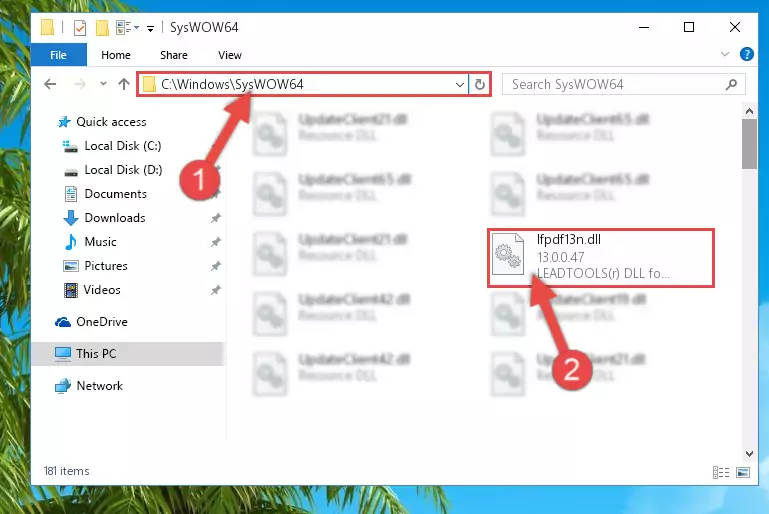The image size is (769, 514).
Task: Minimize the SysWOW64 window
Action: tap(644, 27)
